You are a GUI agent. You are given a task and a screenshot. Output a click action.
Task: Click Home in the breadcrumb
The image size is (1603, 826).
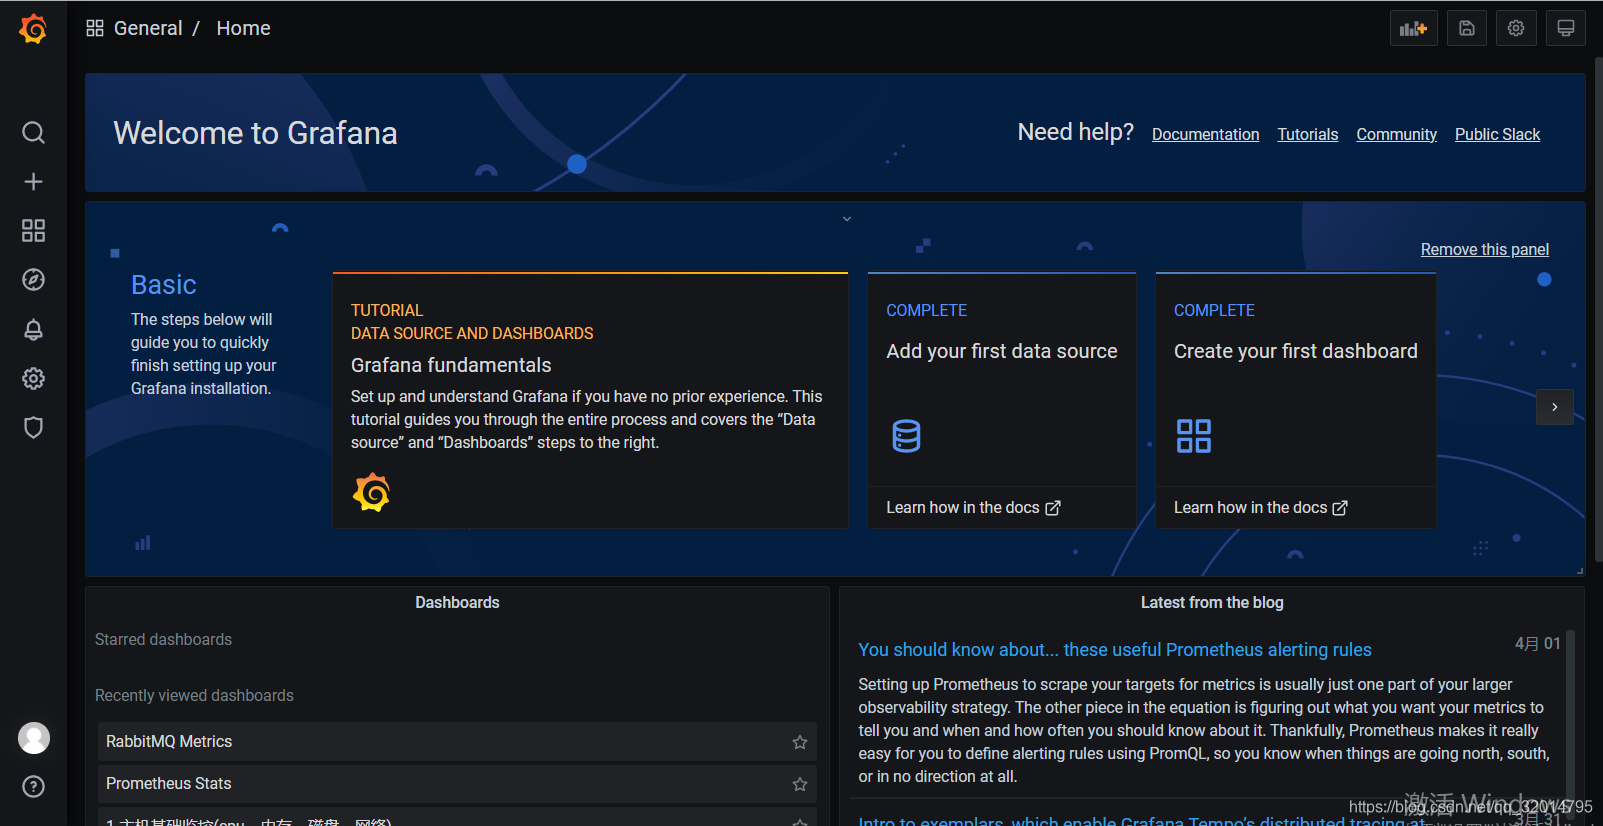(243, 28)
